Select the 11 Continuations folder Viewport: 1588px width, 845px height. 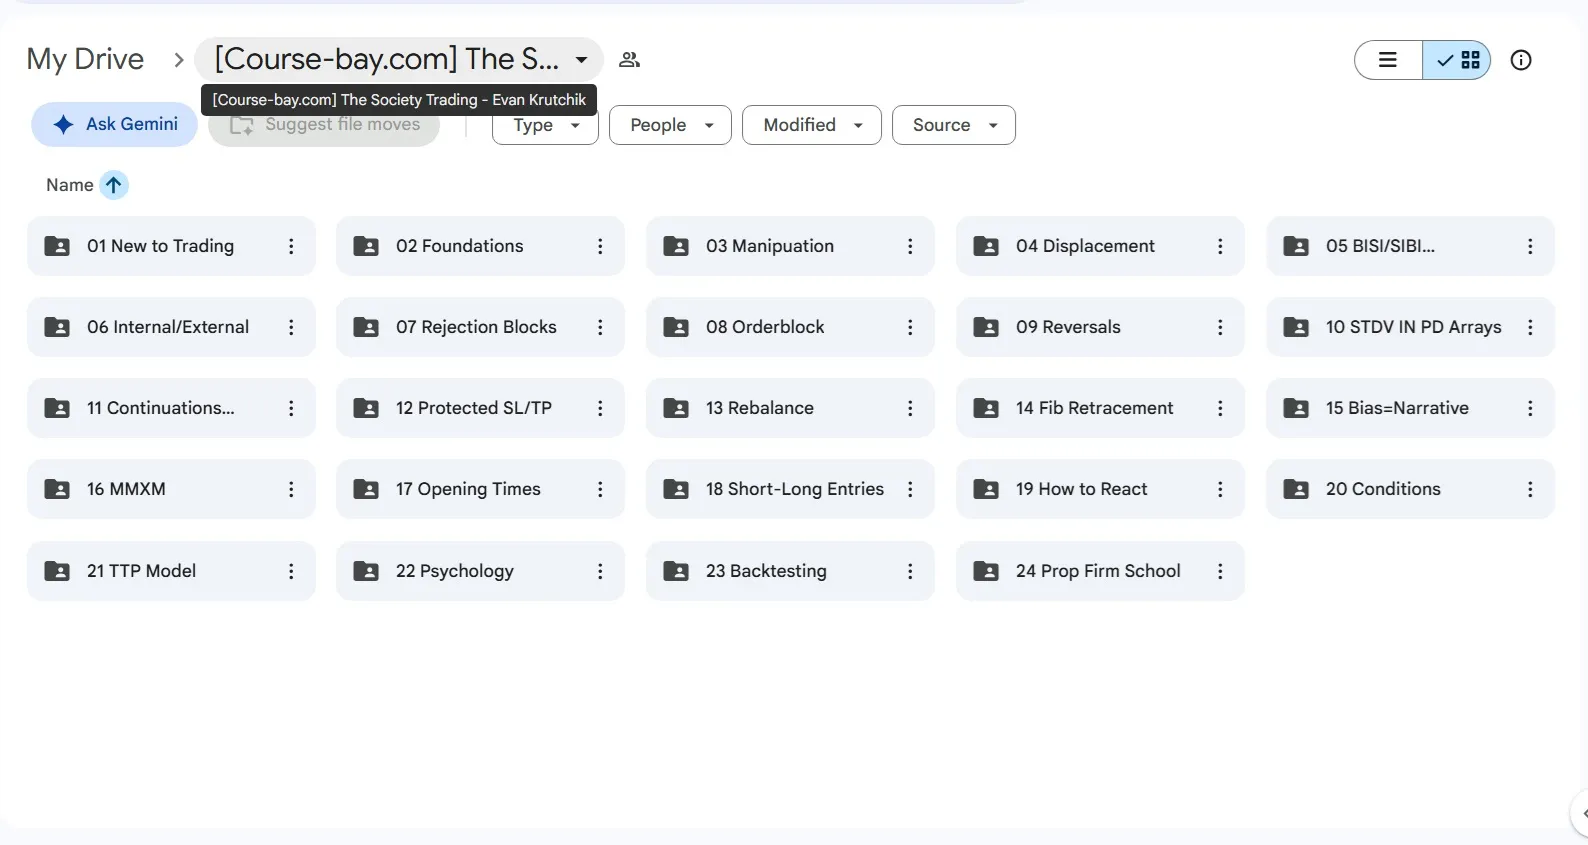tap(171, 408)
